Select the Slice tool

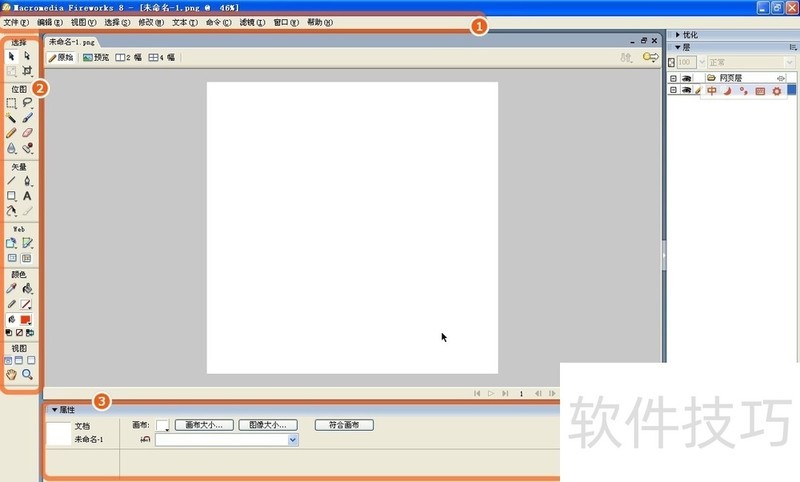pyautogui.click(x=27, y=243)
